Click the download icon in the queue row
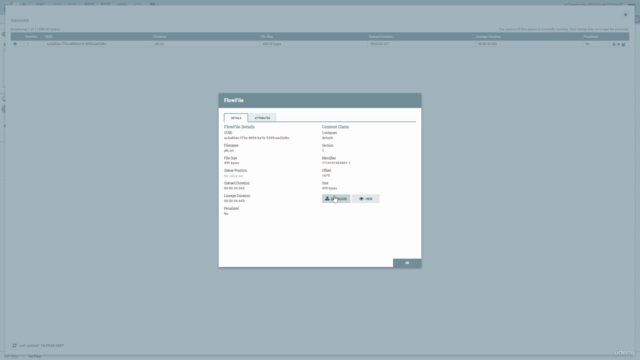Screen dimensions: 640x360 point(613,44)
